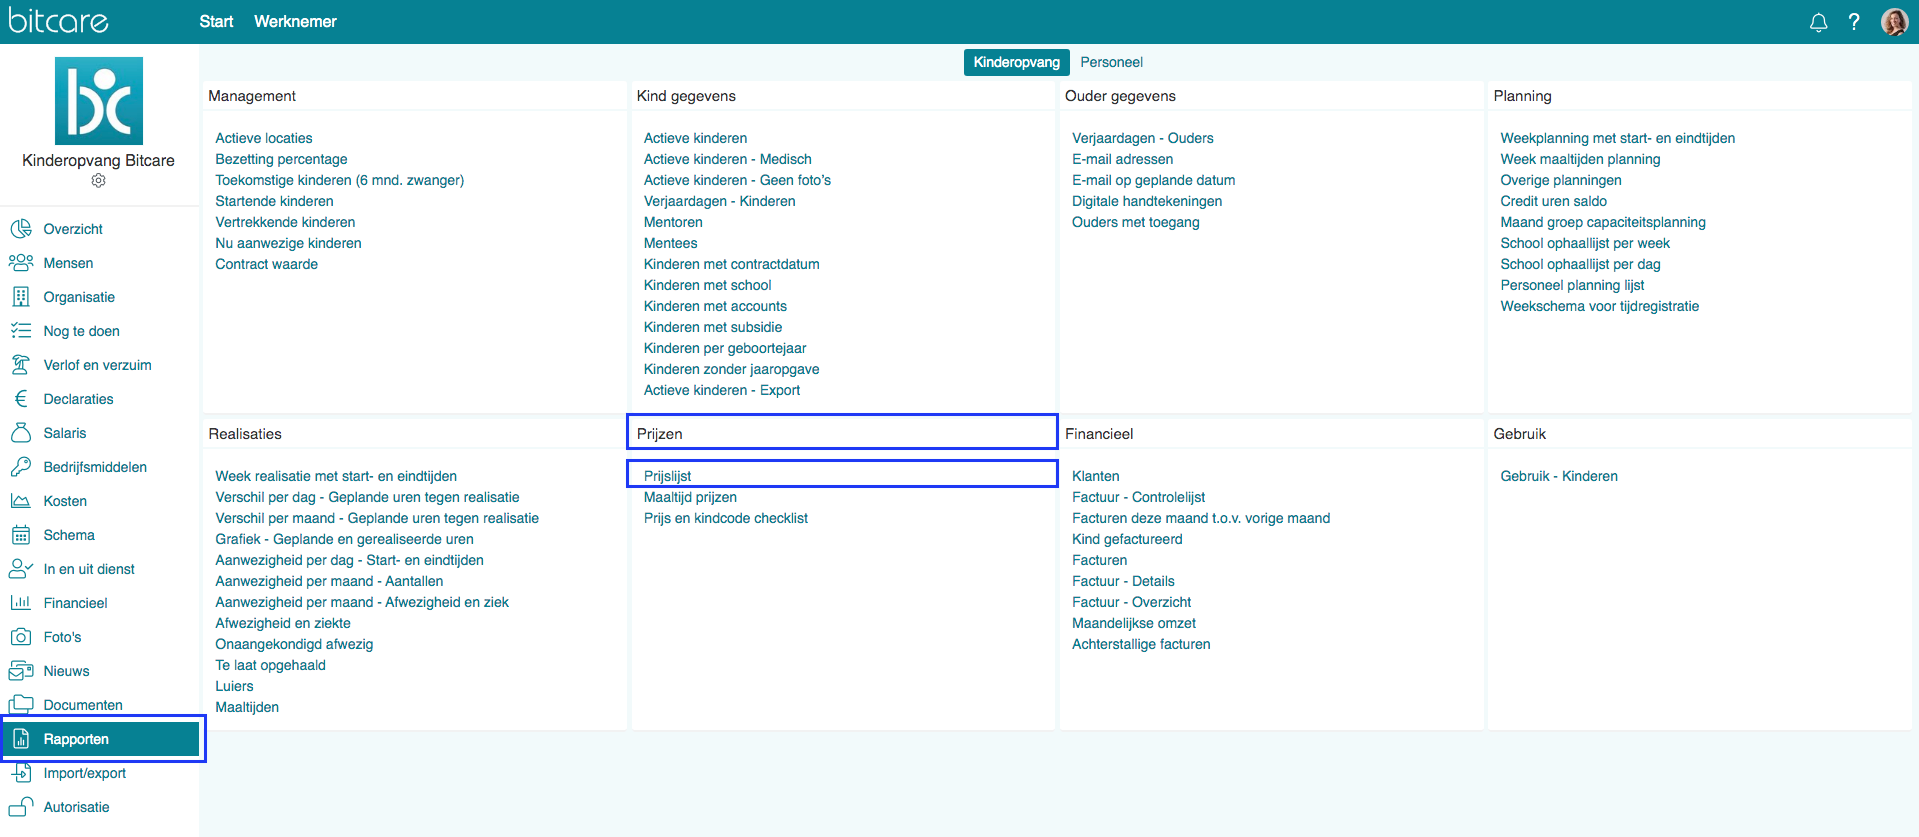Viewport: 1919px width, 837px height.
Task: Open the Mensen sidebar label
Action: (x=68, y=263)
